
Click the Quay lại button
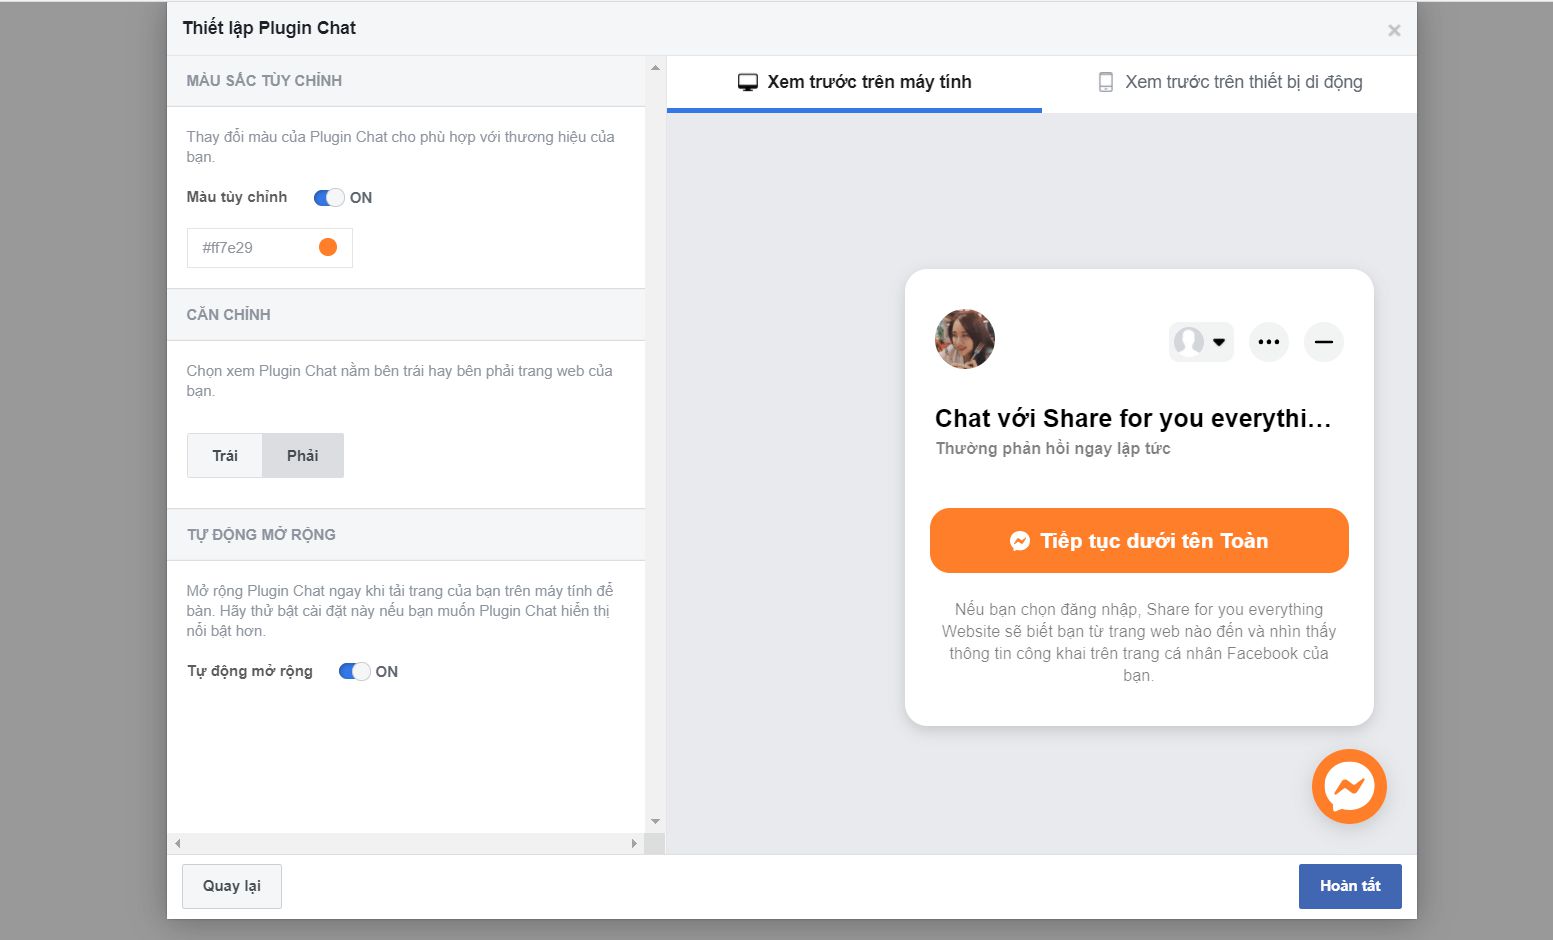pyautogui.click(x=232, y=886)
